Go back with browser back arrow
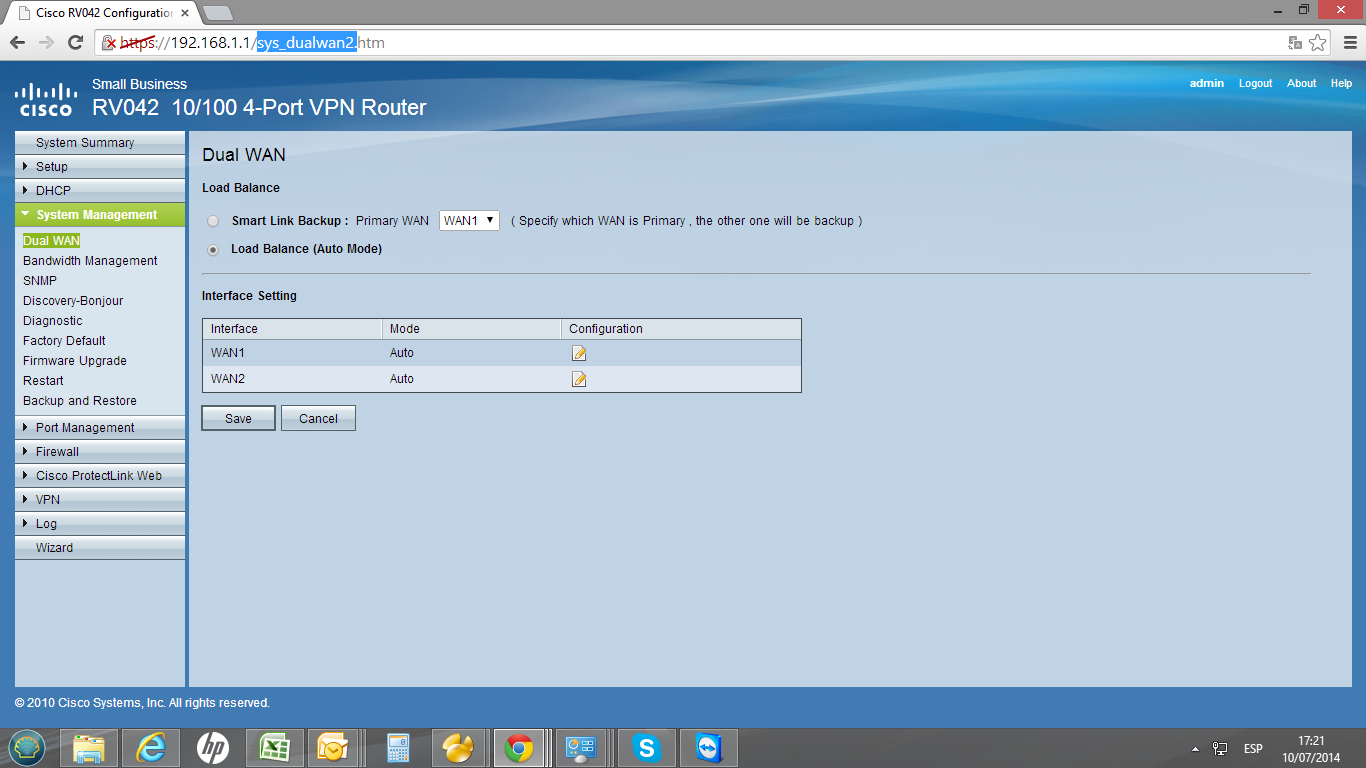 point(17,42)
